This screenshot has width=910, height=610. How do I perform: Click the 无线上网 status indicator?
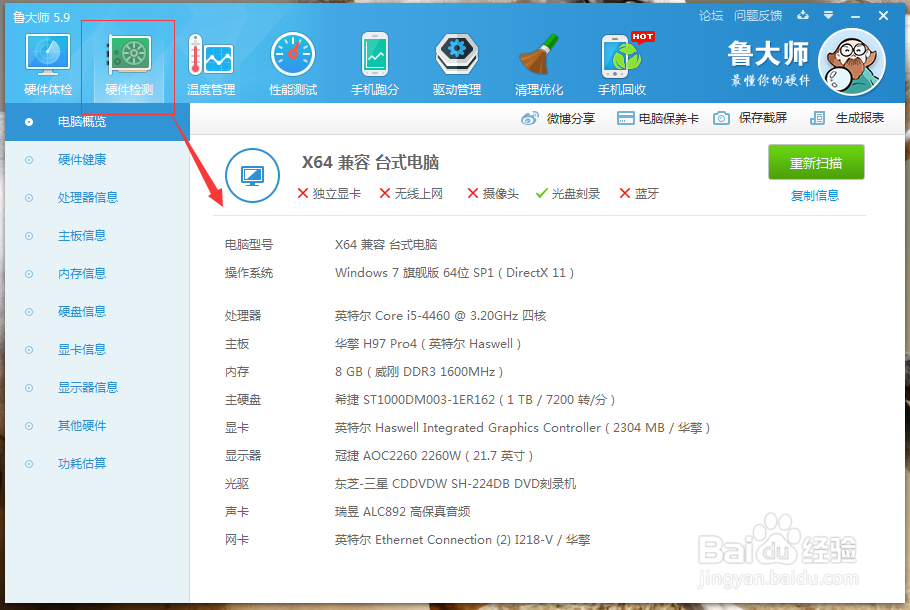[411, 193]
